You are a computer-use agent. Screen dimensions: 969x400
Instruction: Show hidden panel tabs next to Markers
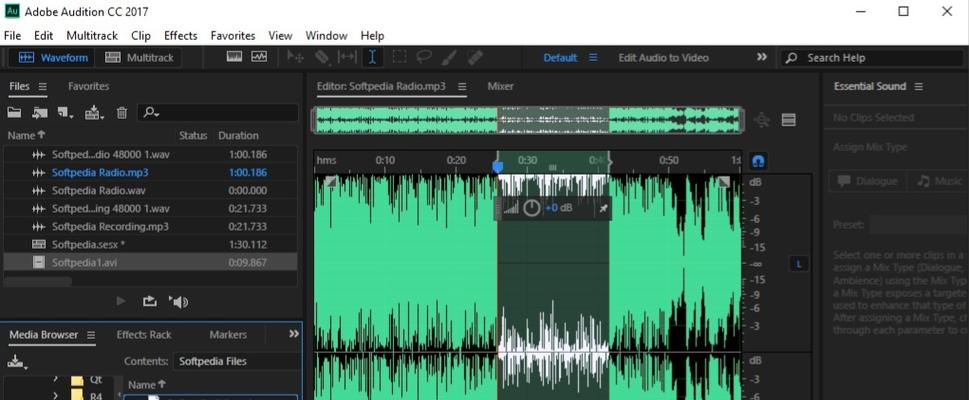[294, 334]
